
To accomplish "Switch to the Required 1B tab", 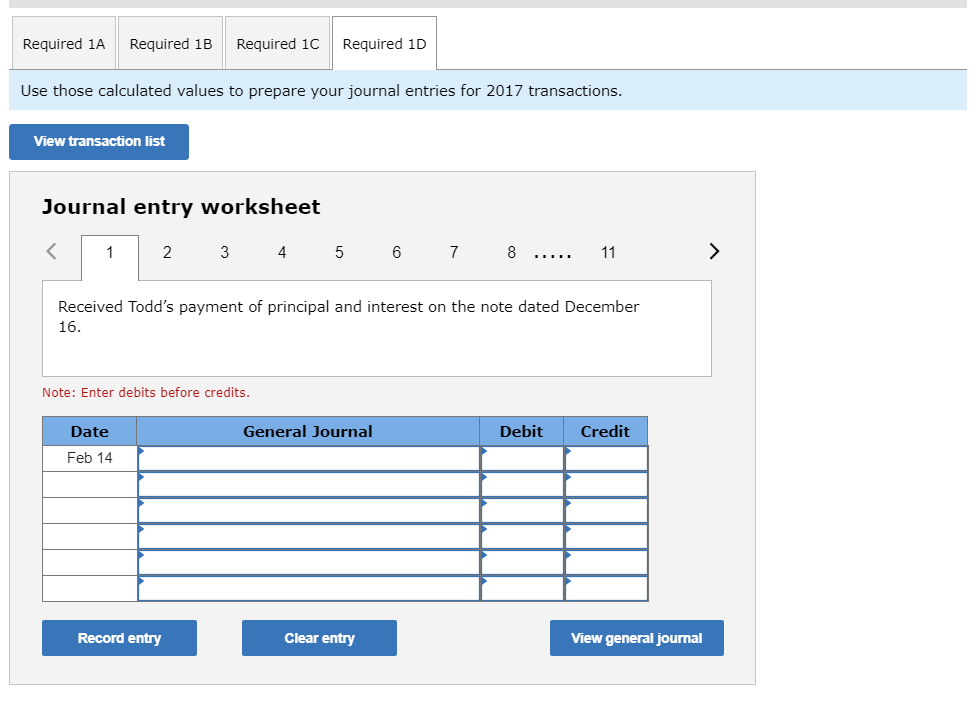I will [x=170, y=43].
